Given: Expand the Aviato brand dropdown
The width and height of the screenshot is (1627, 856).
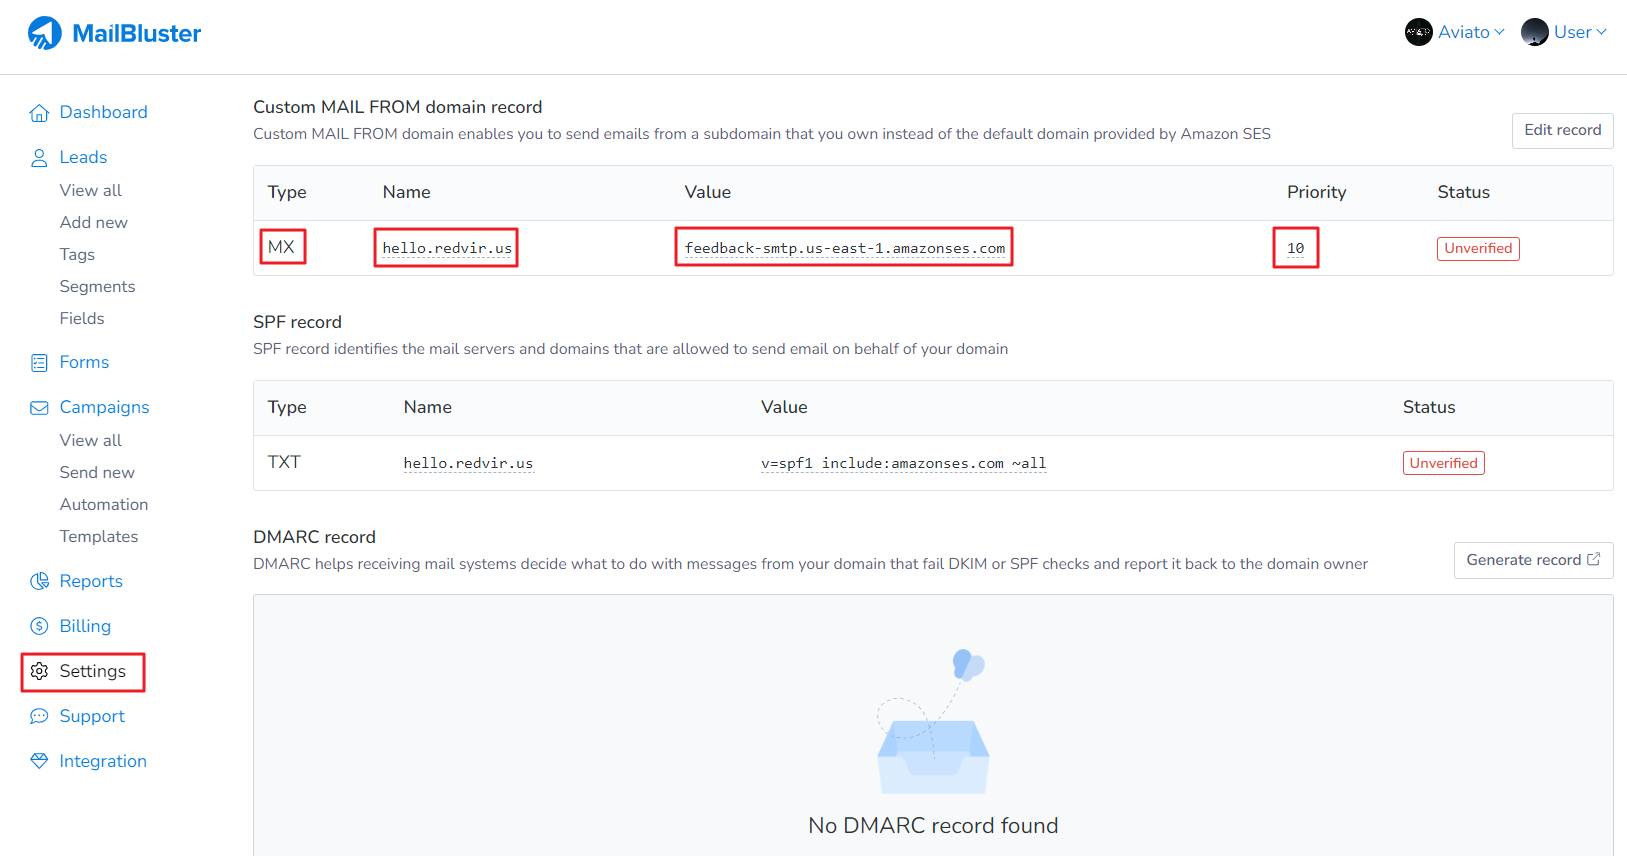Looking at the screenshot, I should coord(1455,32).
